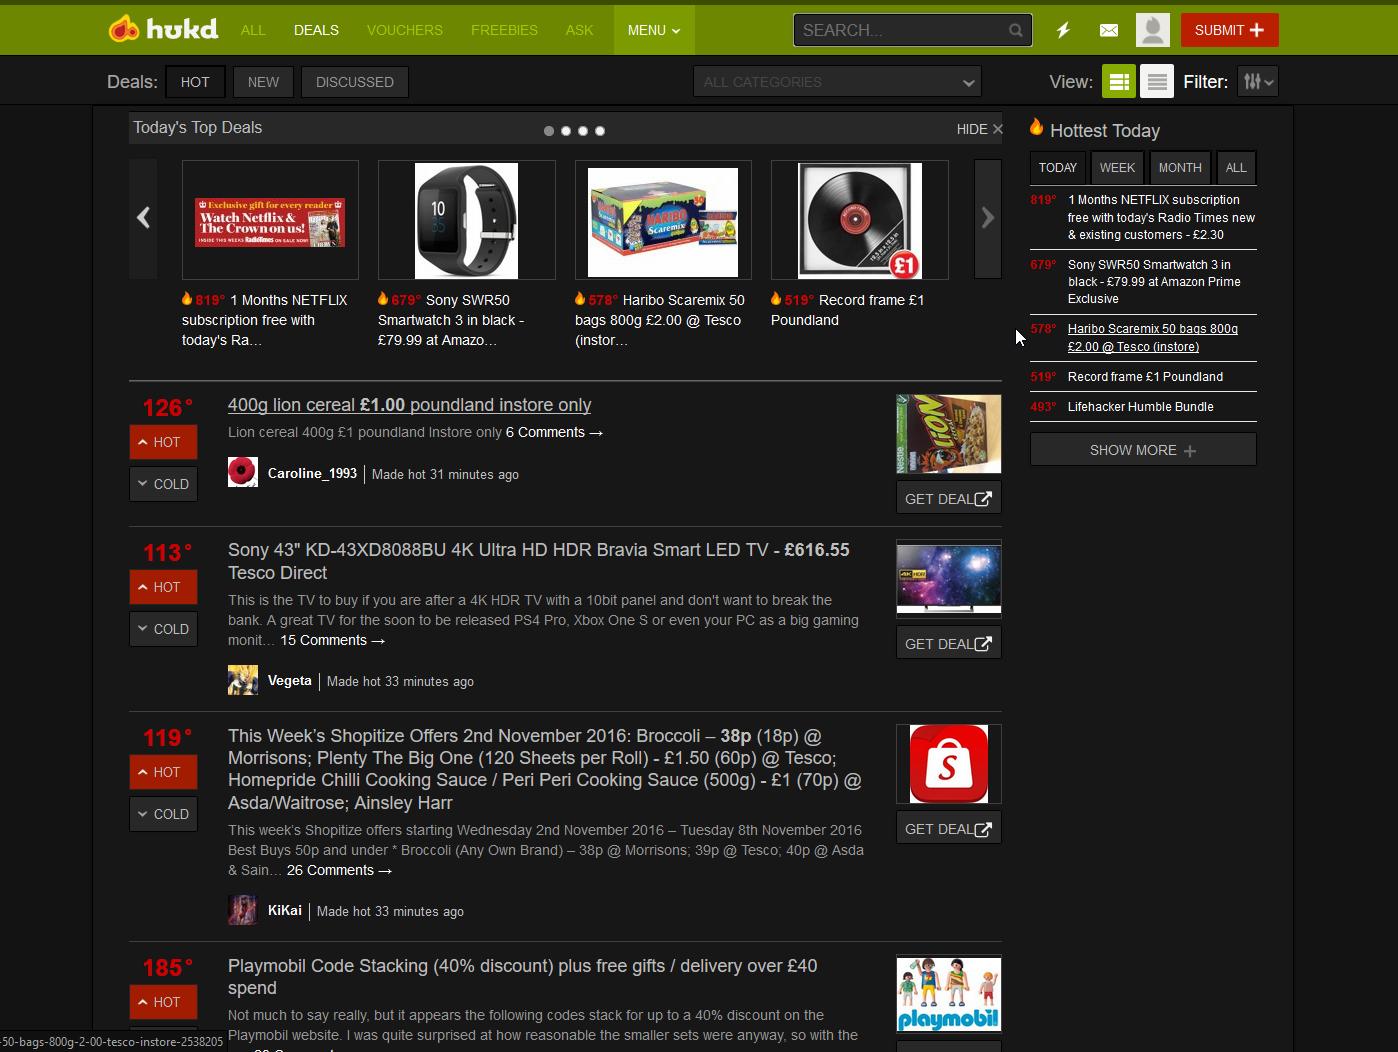
Task: Open the Filter settings icon
Action: point(1257,81)
